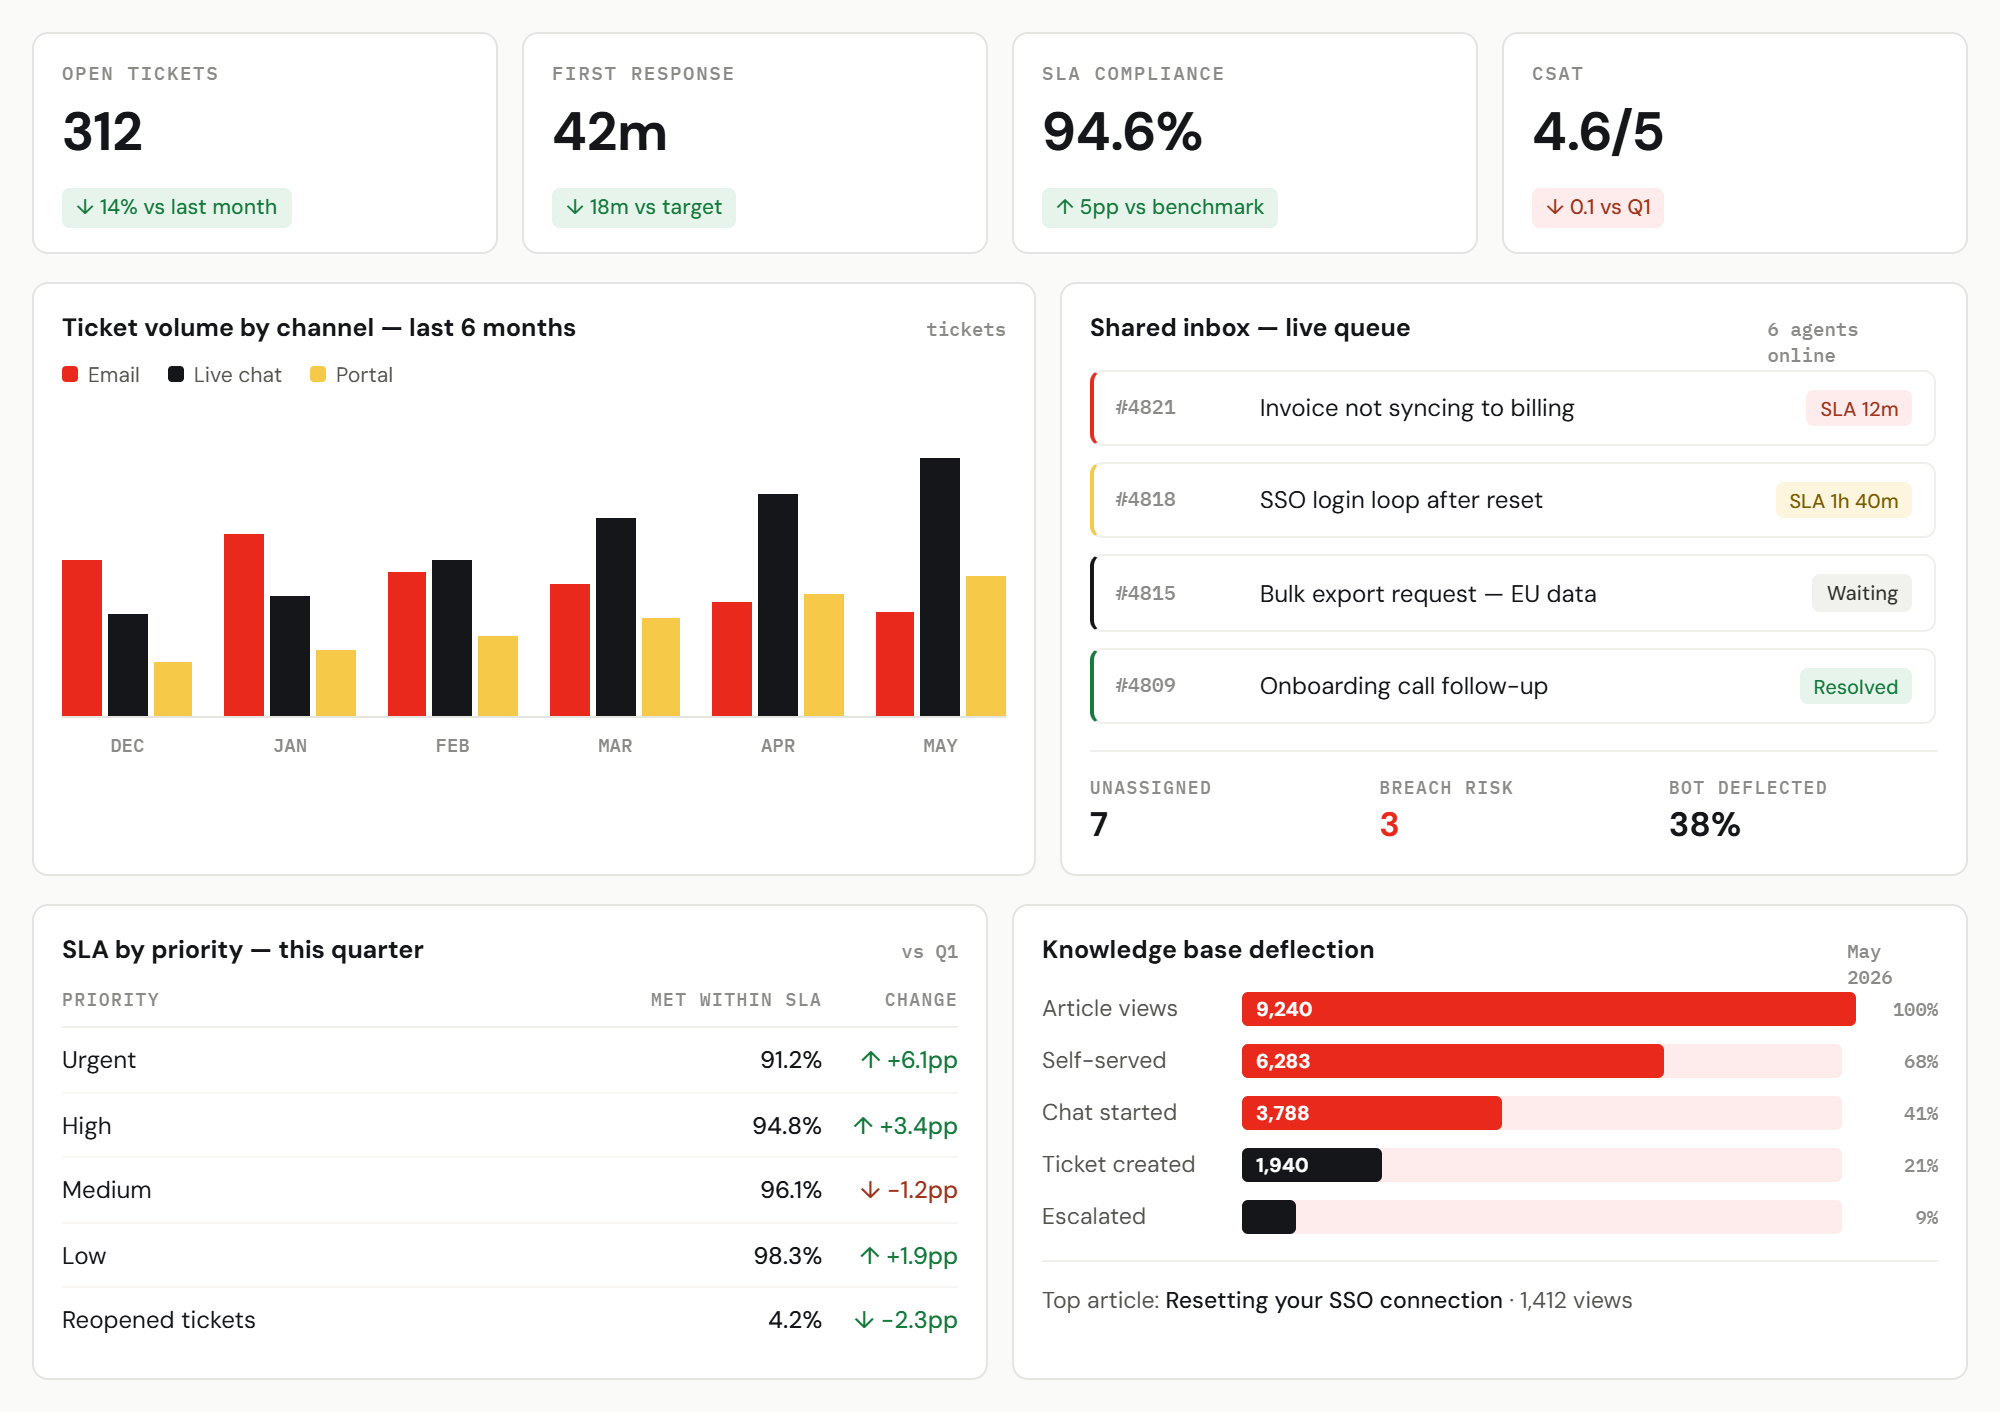Click the December Email bar
The image size is (2000, 1412).
pos(82,638)
